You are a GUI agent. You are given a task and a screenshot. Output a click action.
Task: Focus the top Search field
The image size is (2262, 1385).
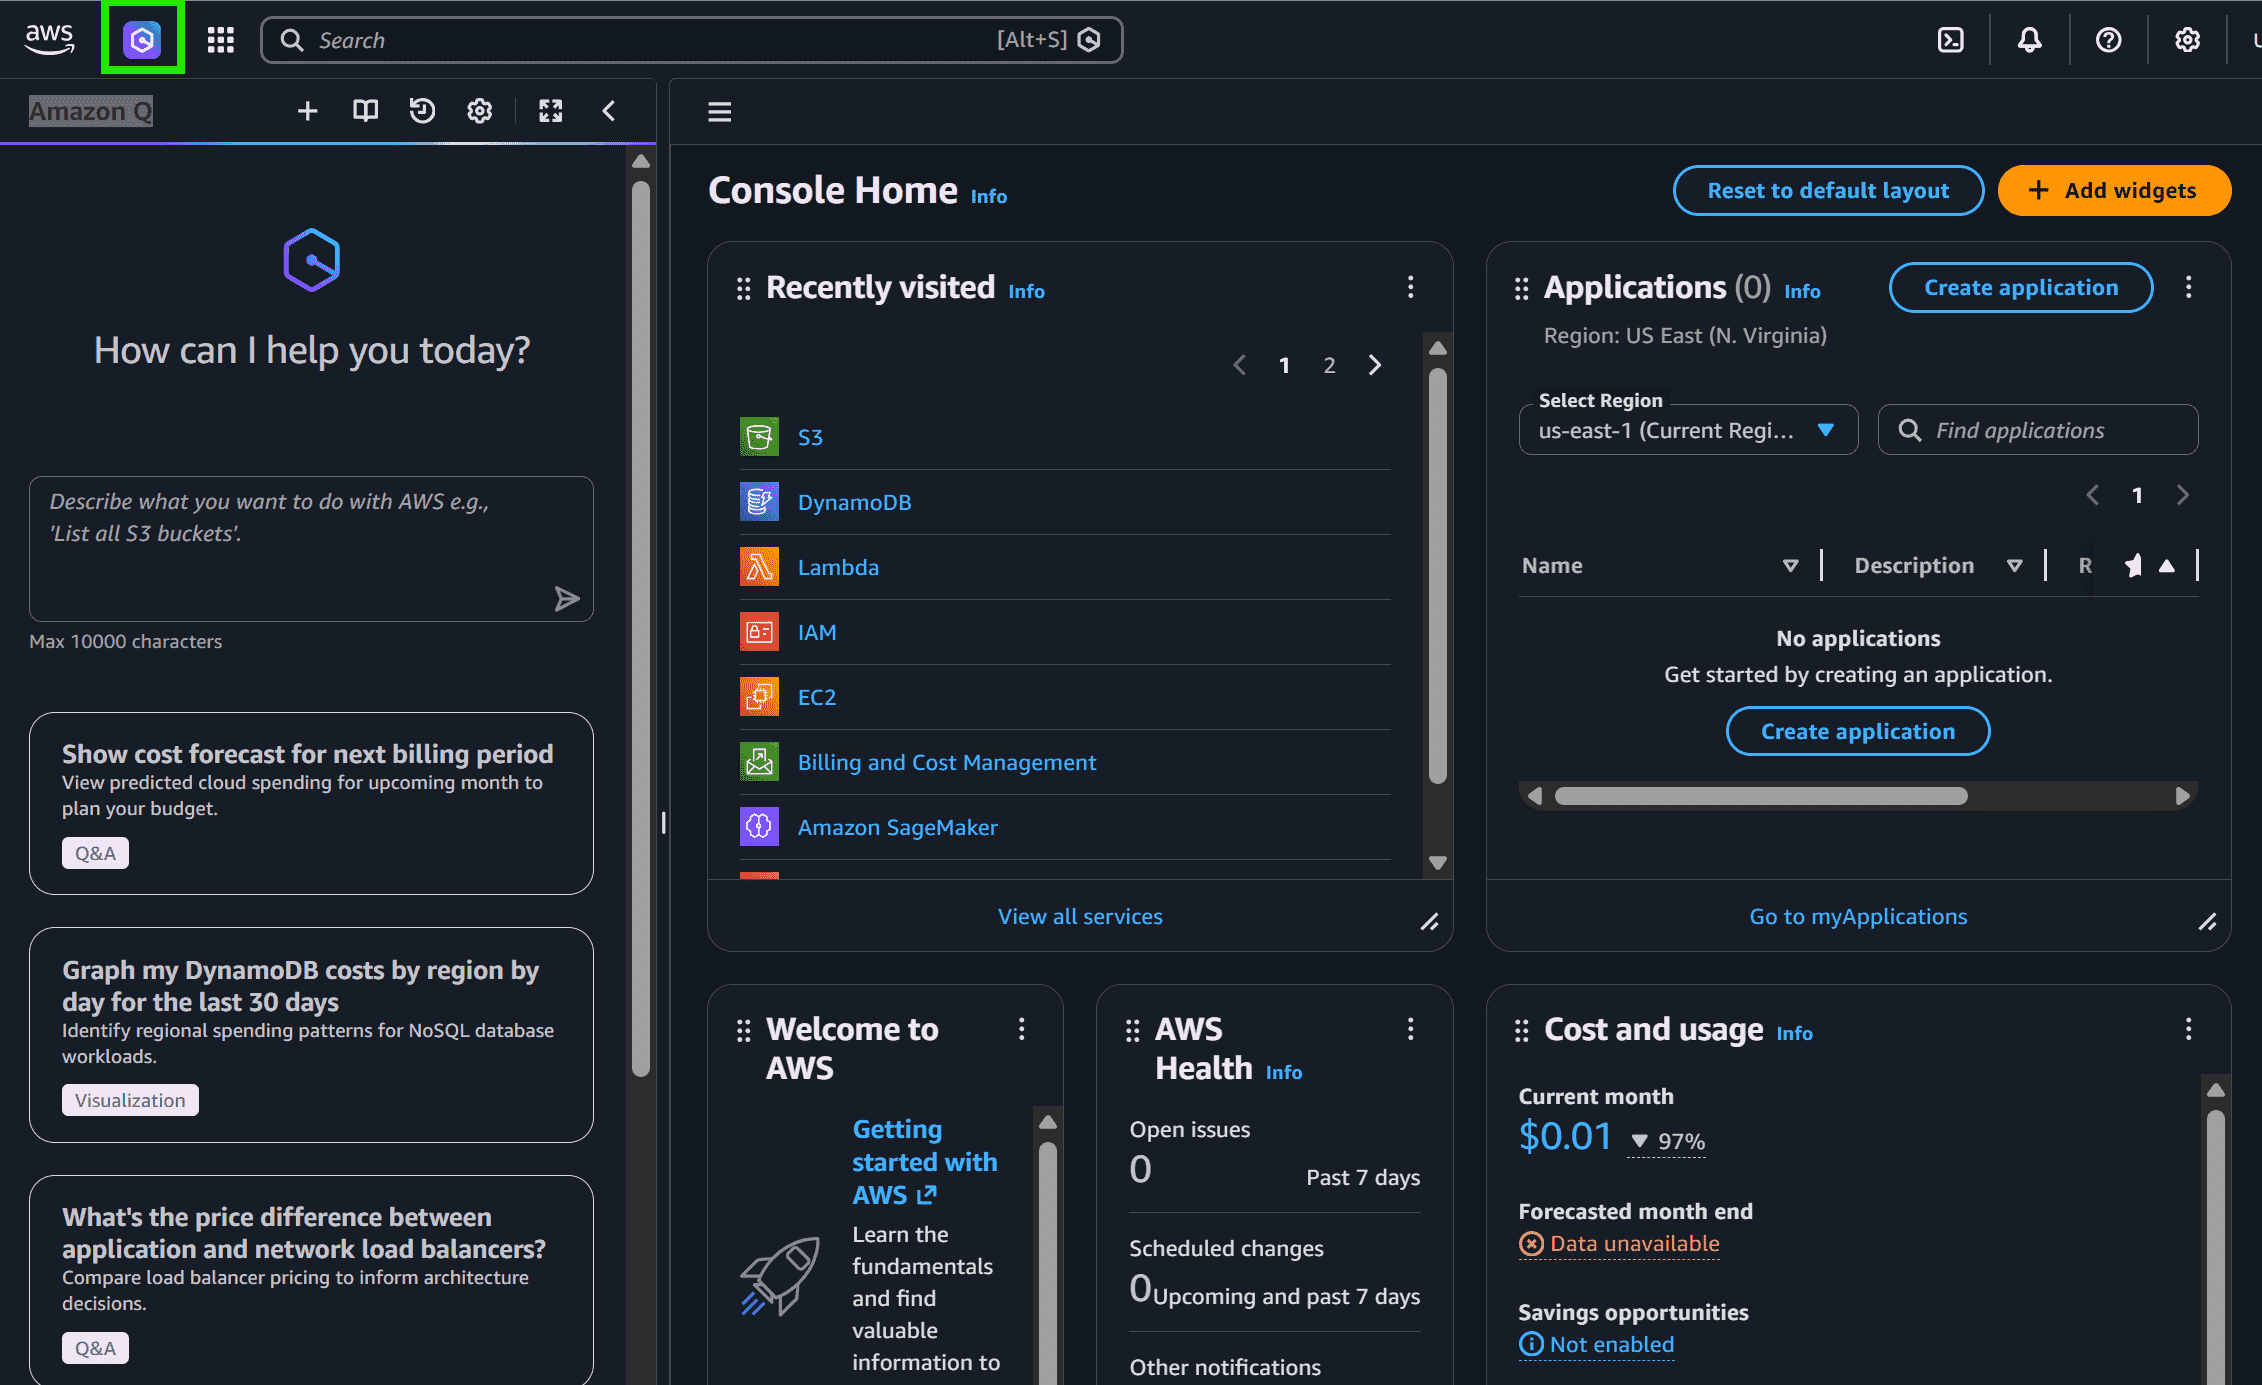(x=691, y=40)
